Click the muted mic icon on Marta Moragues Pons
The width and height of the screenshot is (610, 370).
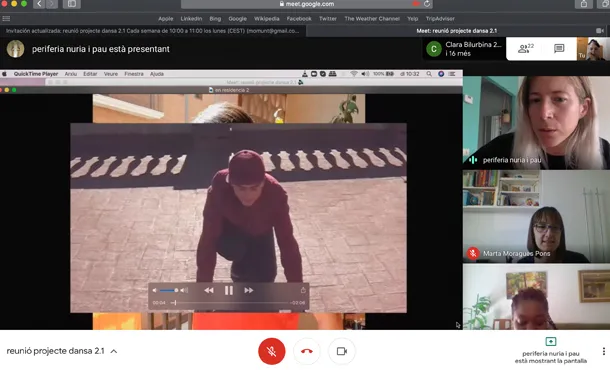[473, 253]
